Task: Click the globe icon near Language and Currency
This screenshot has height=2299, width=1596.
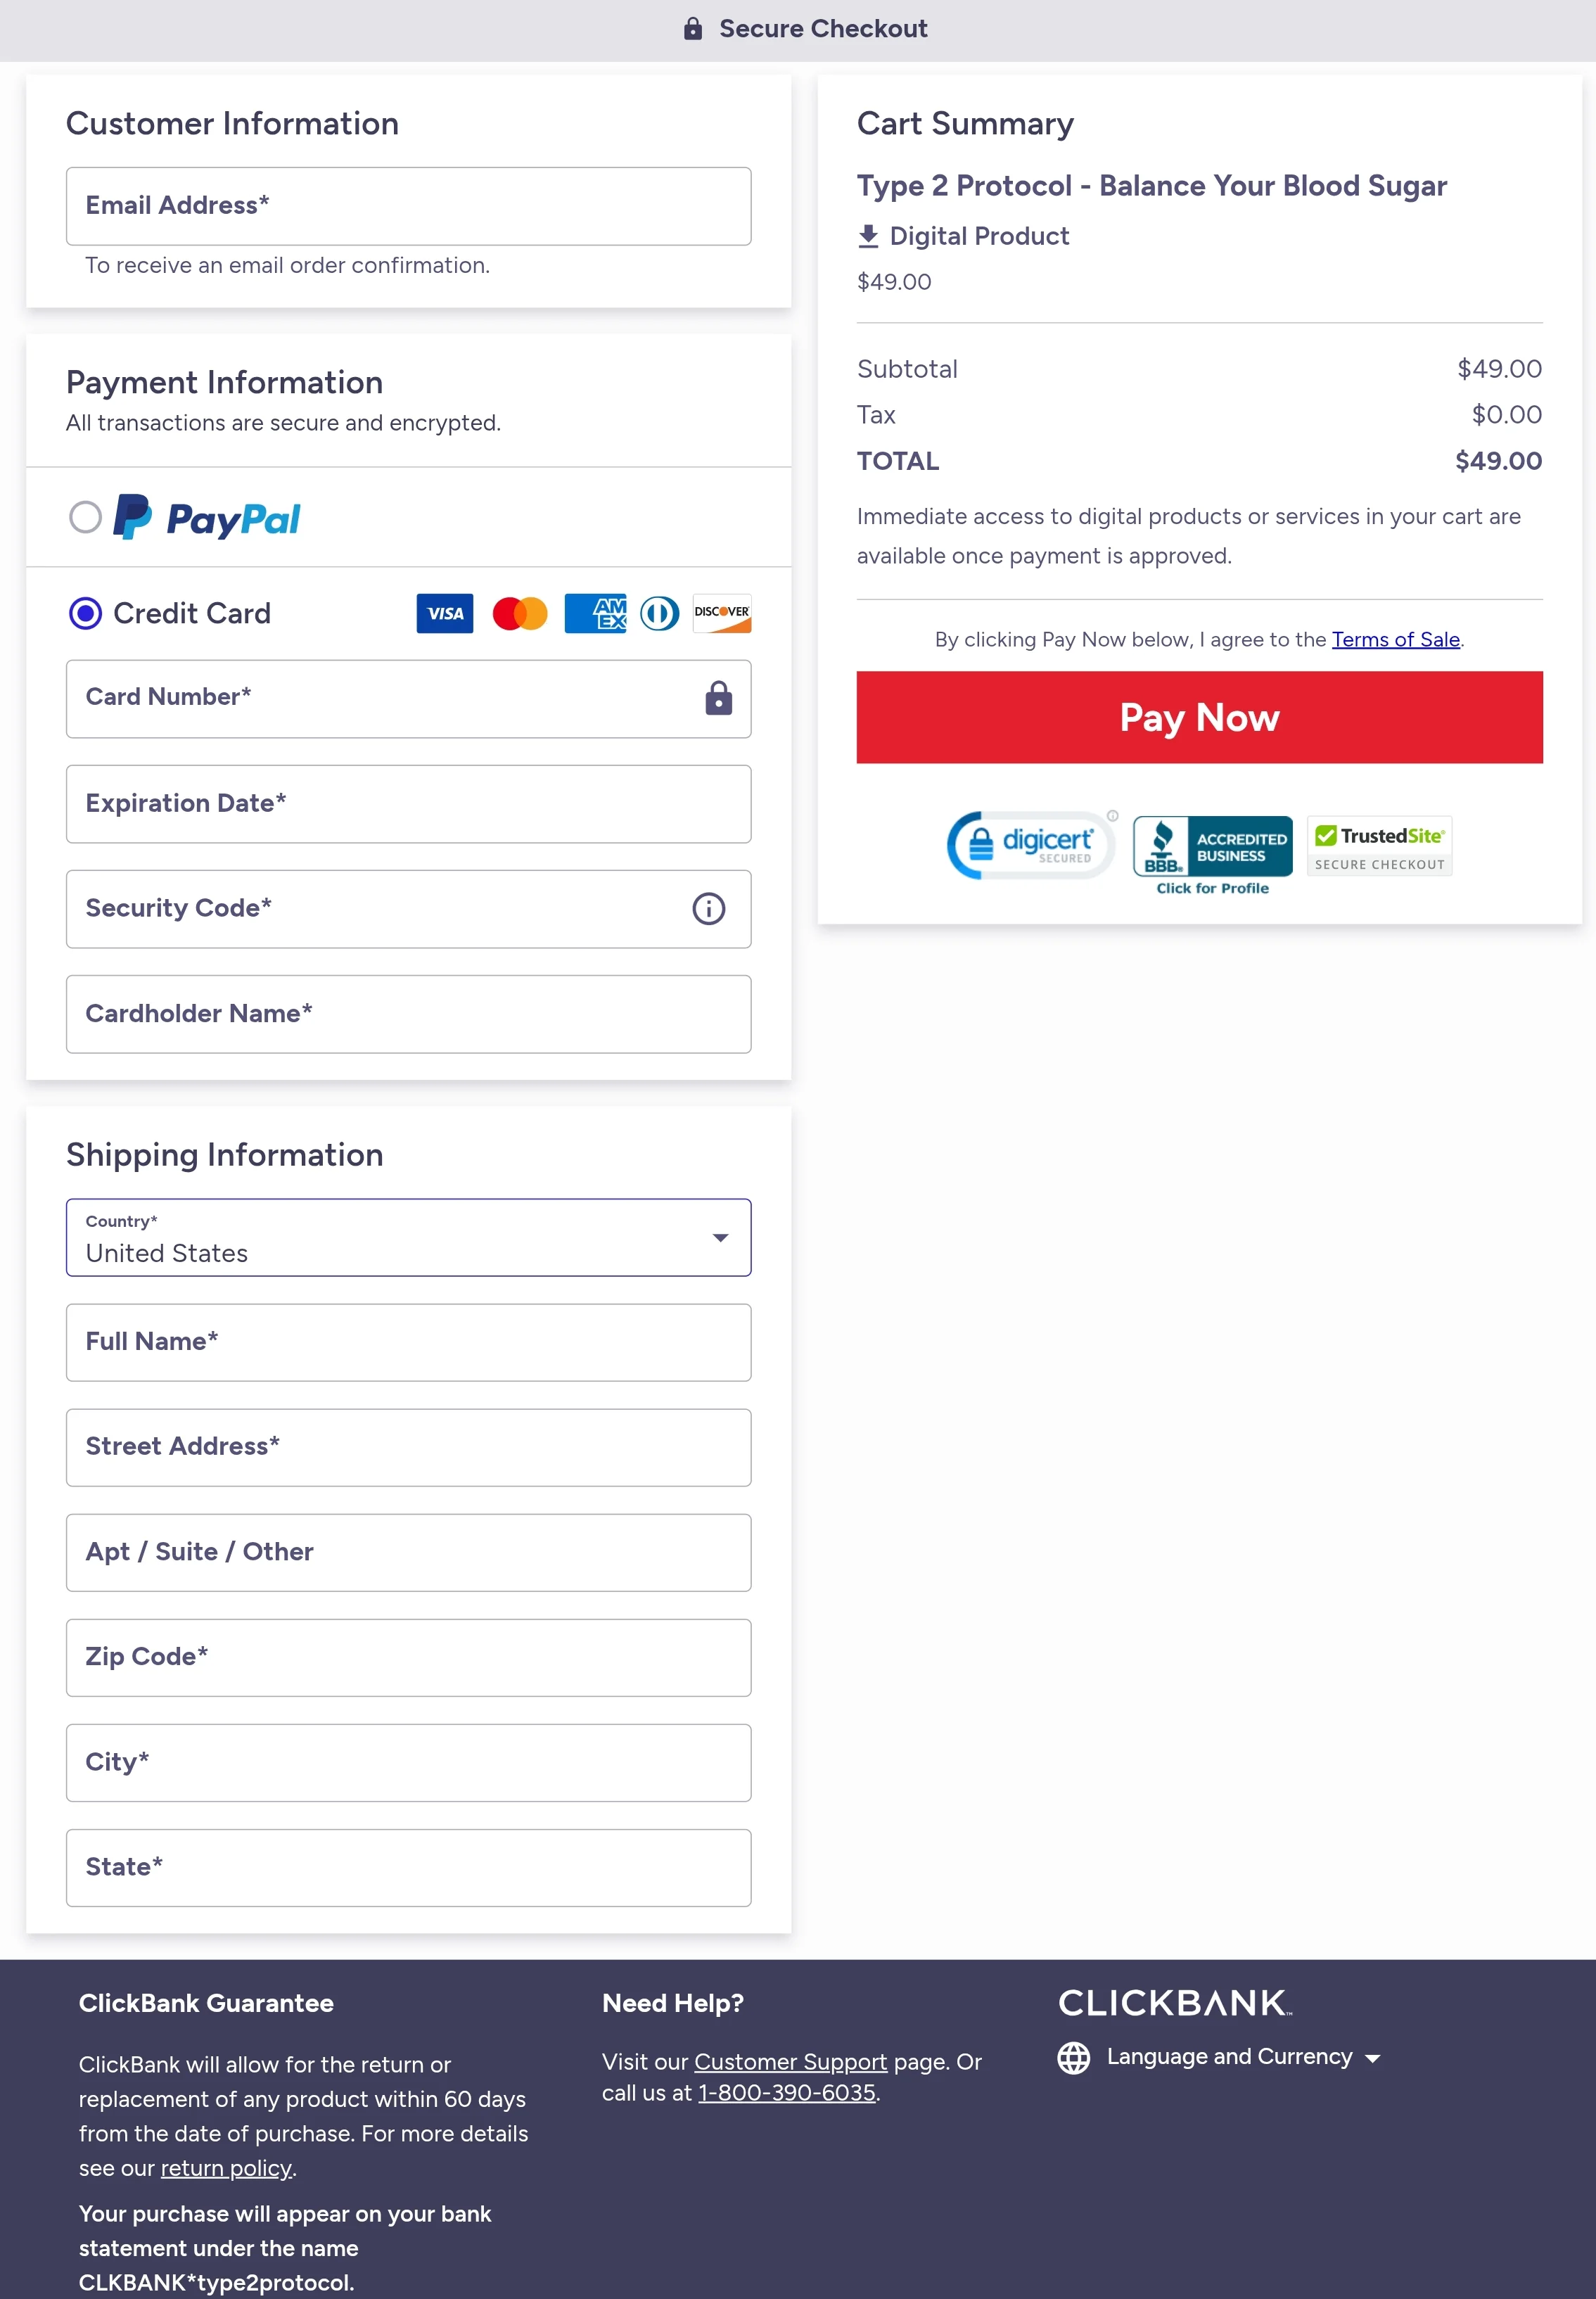Action: point(1073,2057)
